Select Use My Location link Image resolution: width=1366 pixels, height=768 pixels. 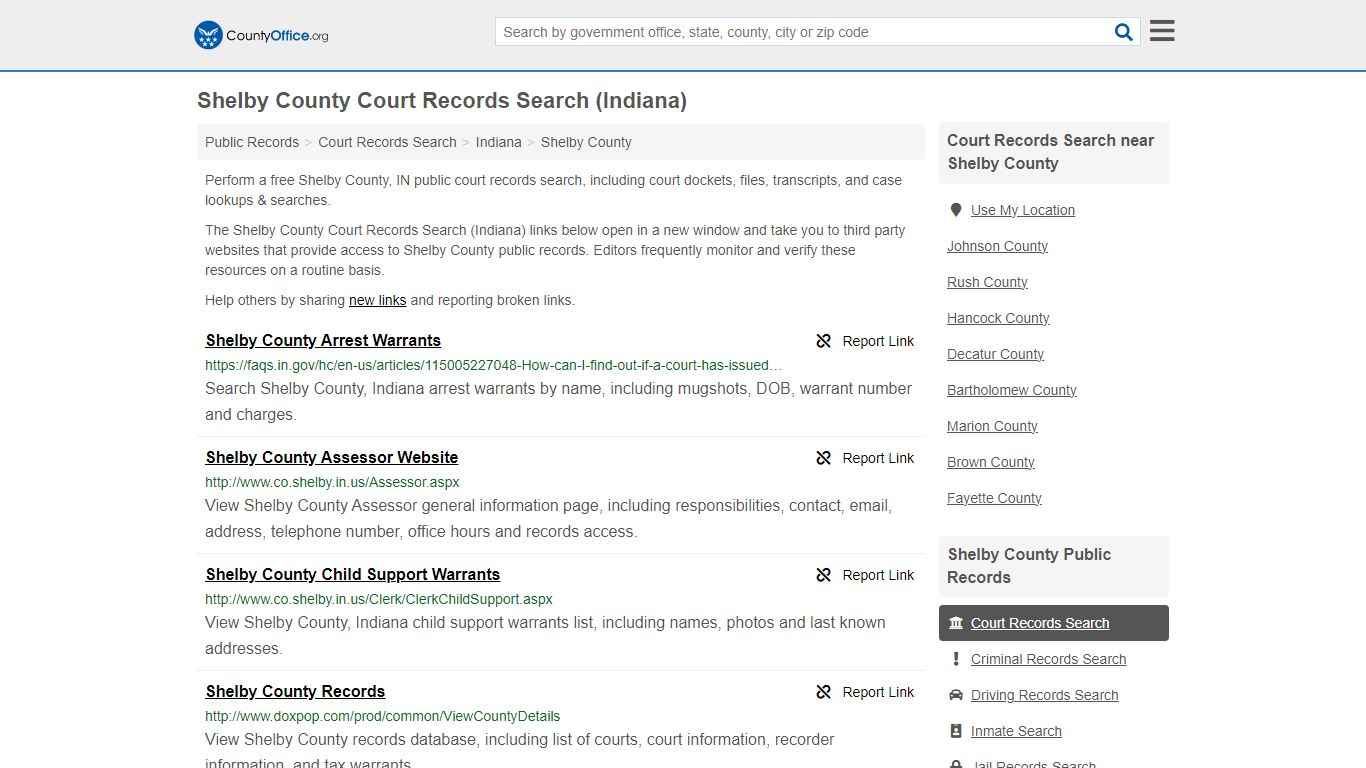point(1023,210)
